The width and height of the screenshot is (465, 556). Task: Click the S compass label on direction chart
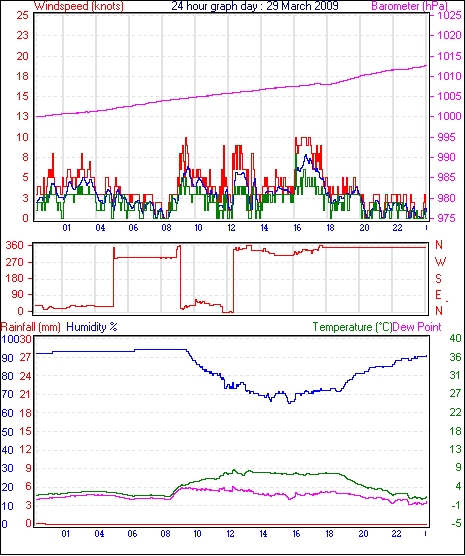(x=438, y=279)
